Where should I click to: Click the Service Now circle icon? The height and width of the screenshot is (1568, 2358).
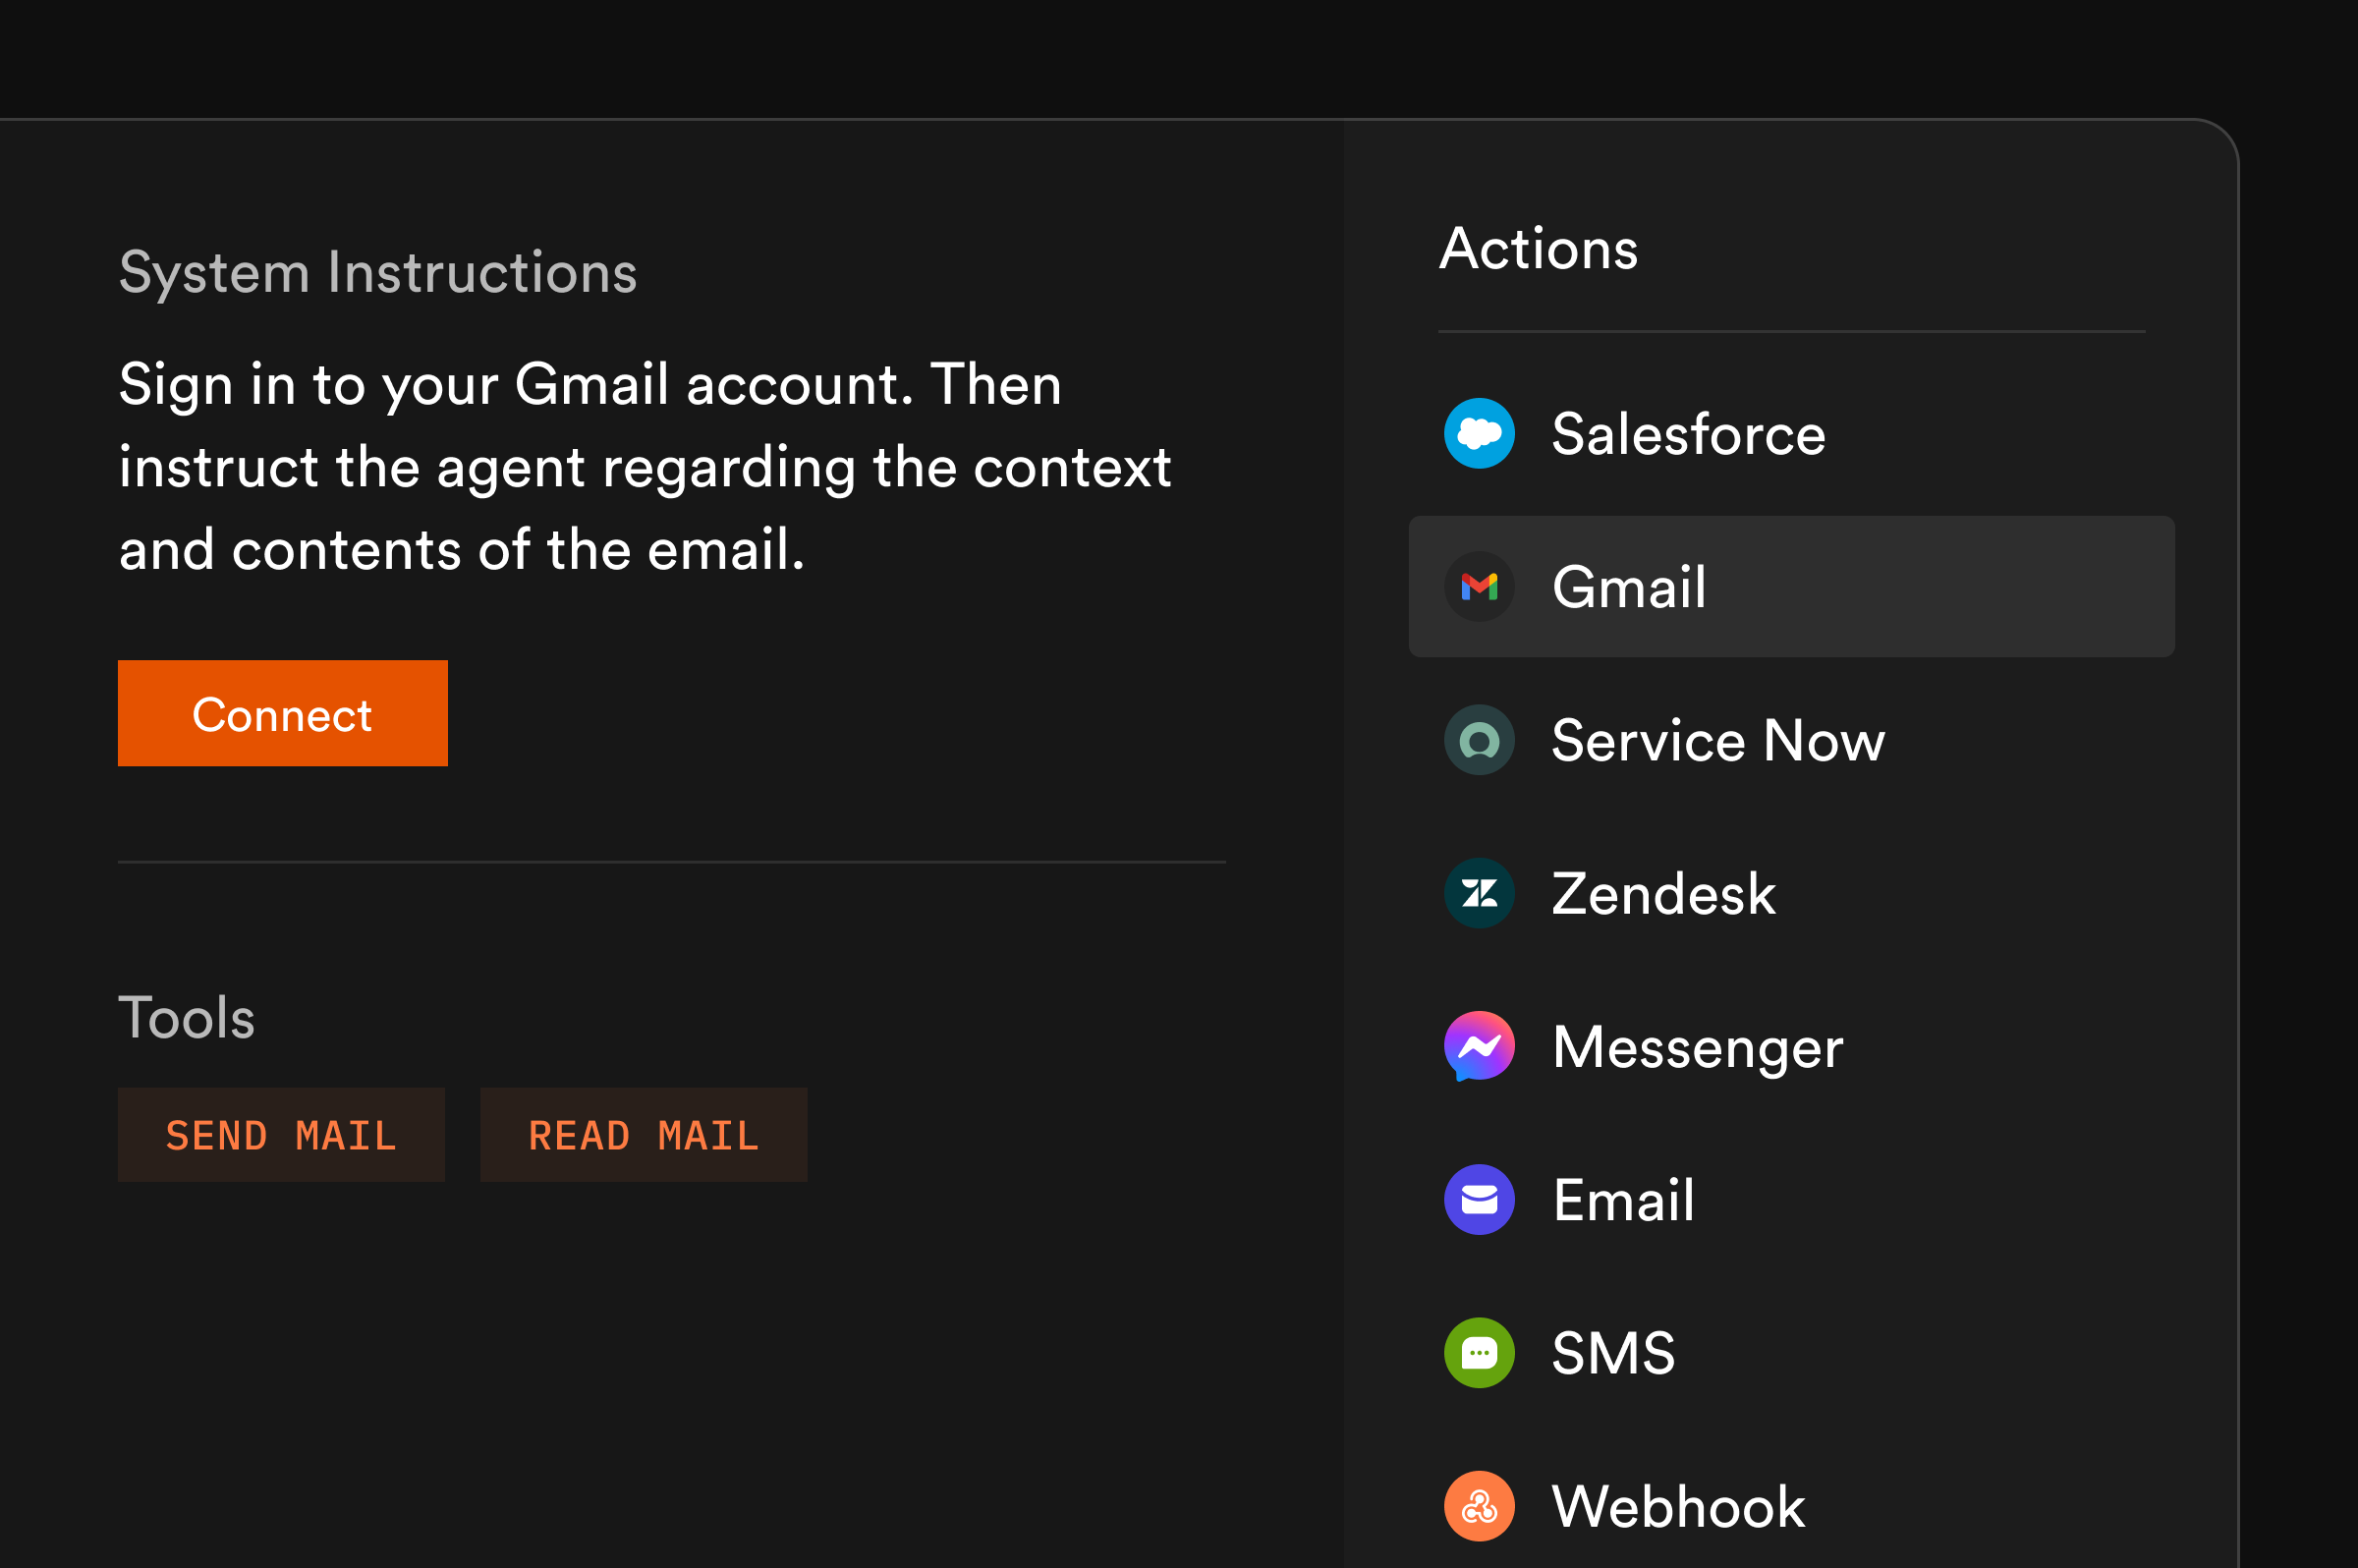[1479, 740]
